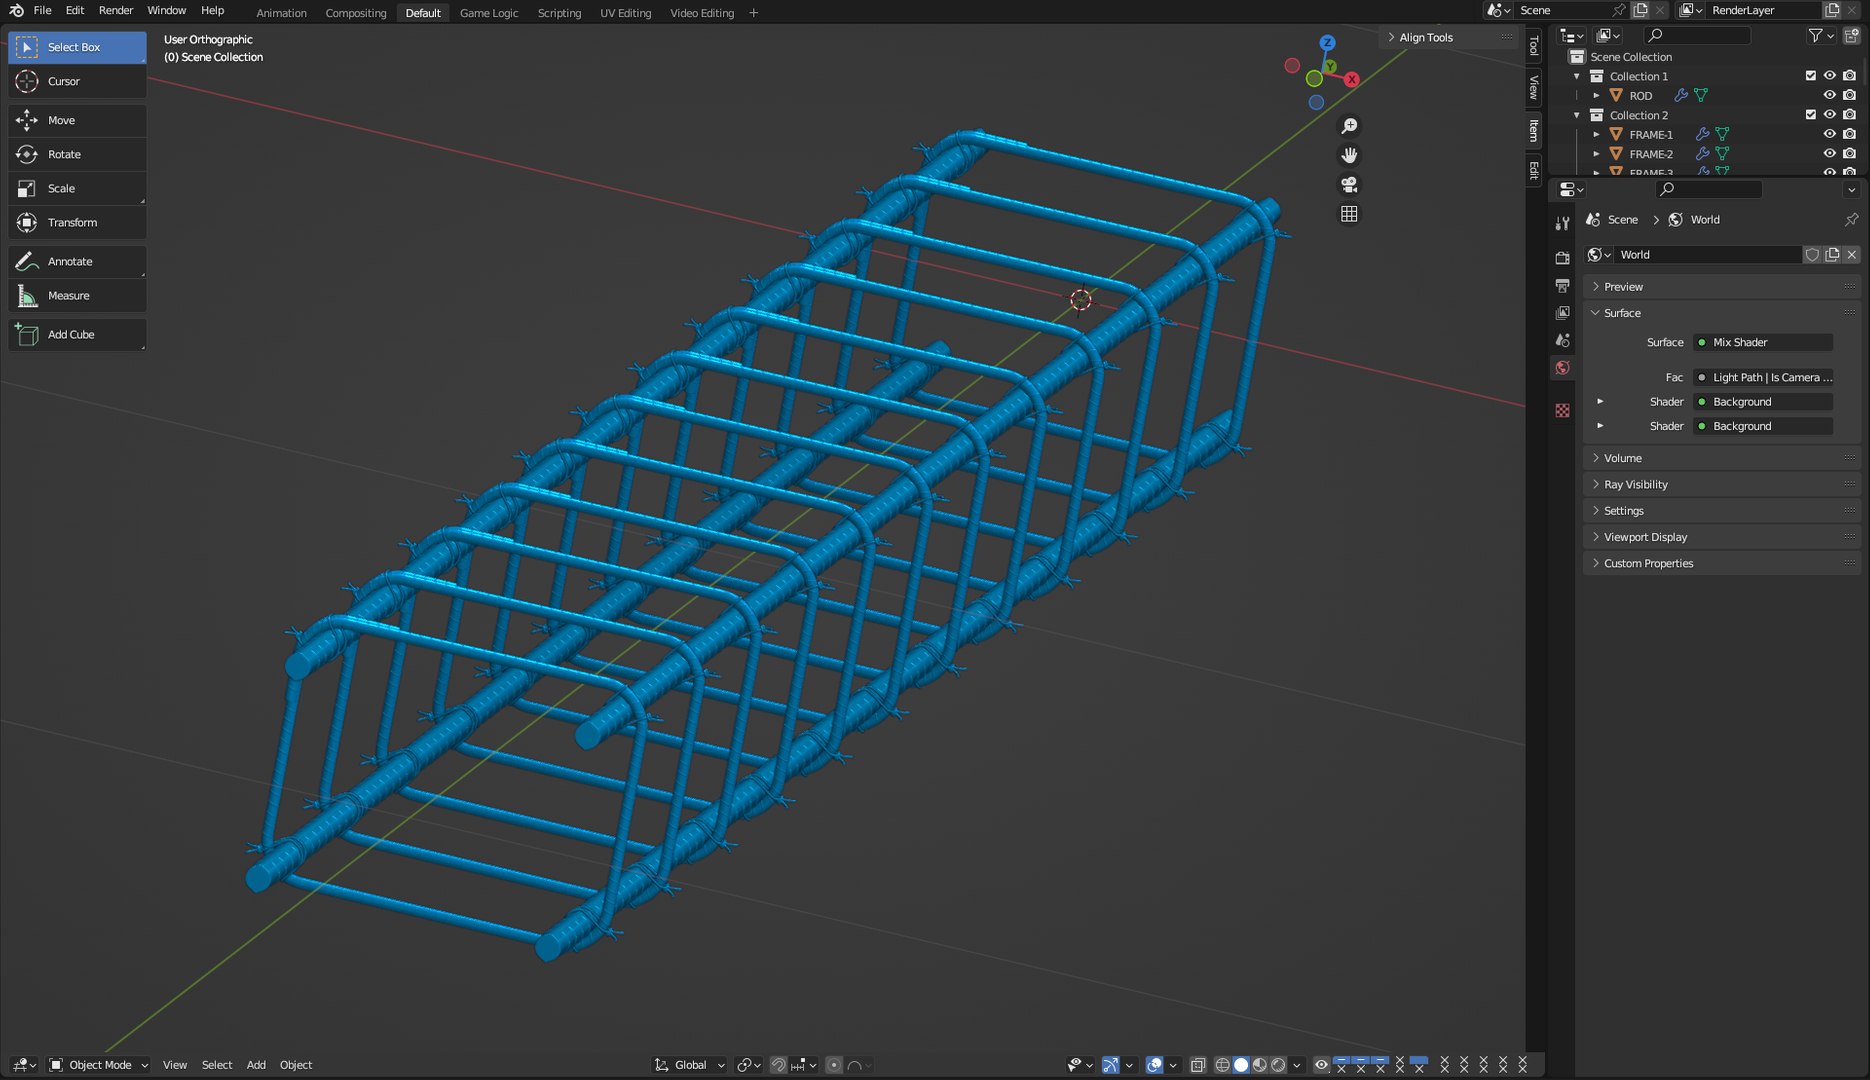The height and width of the screenshot is (1080, 1870).
Task: Expand the Align Tools panel
Action: coord(1447,37)
